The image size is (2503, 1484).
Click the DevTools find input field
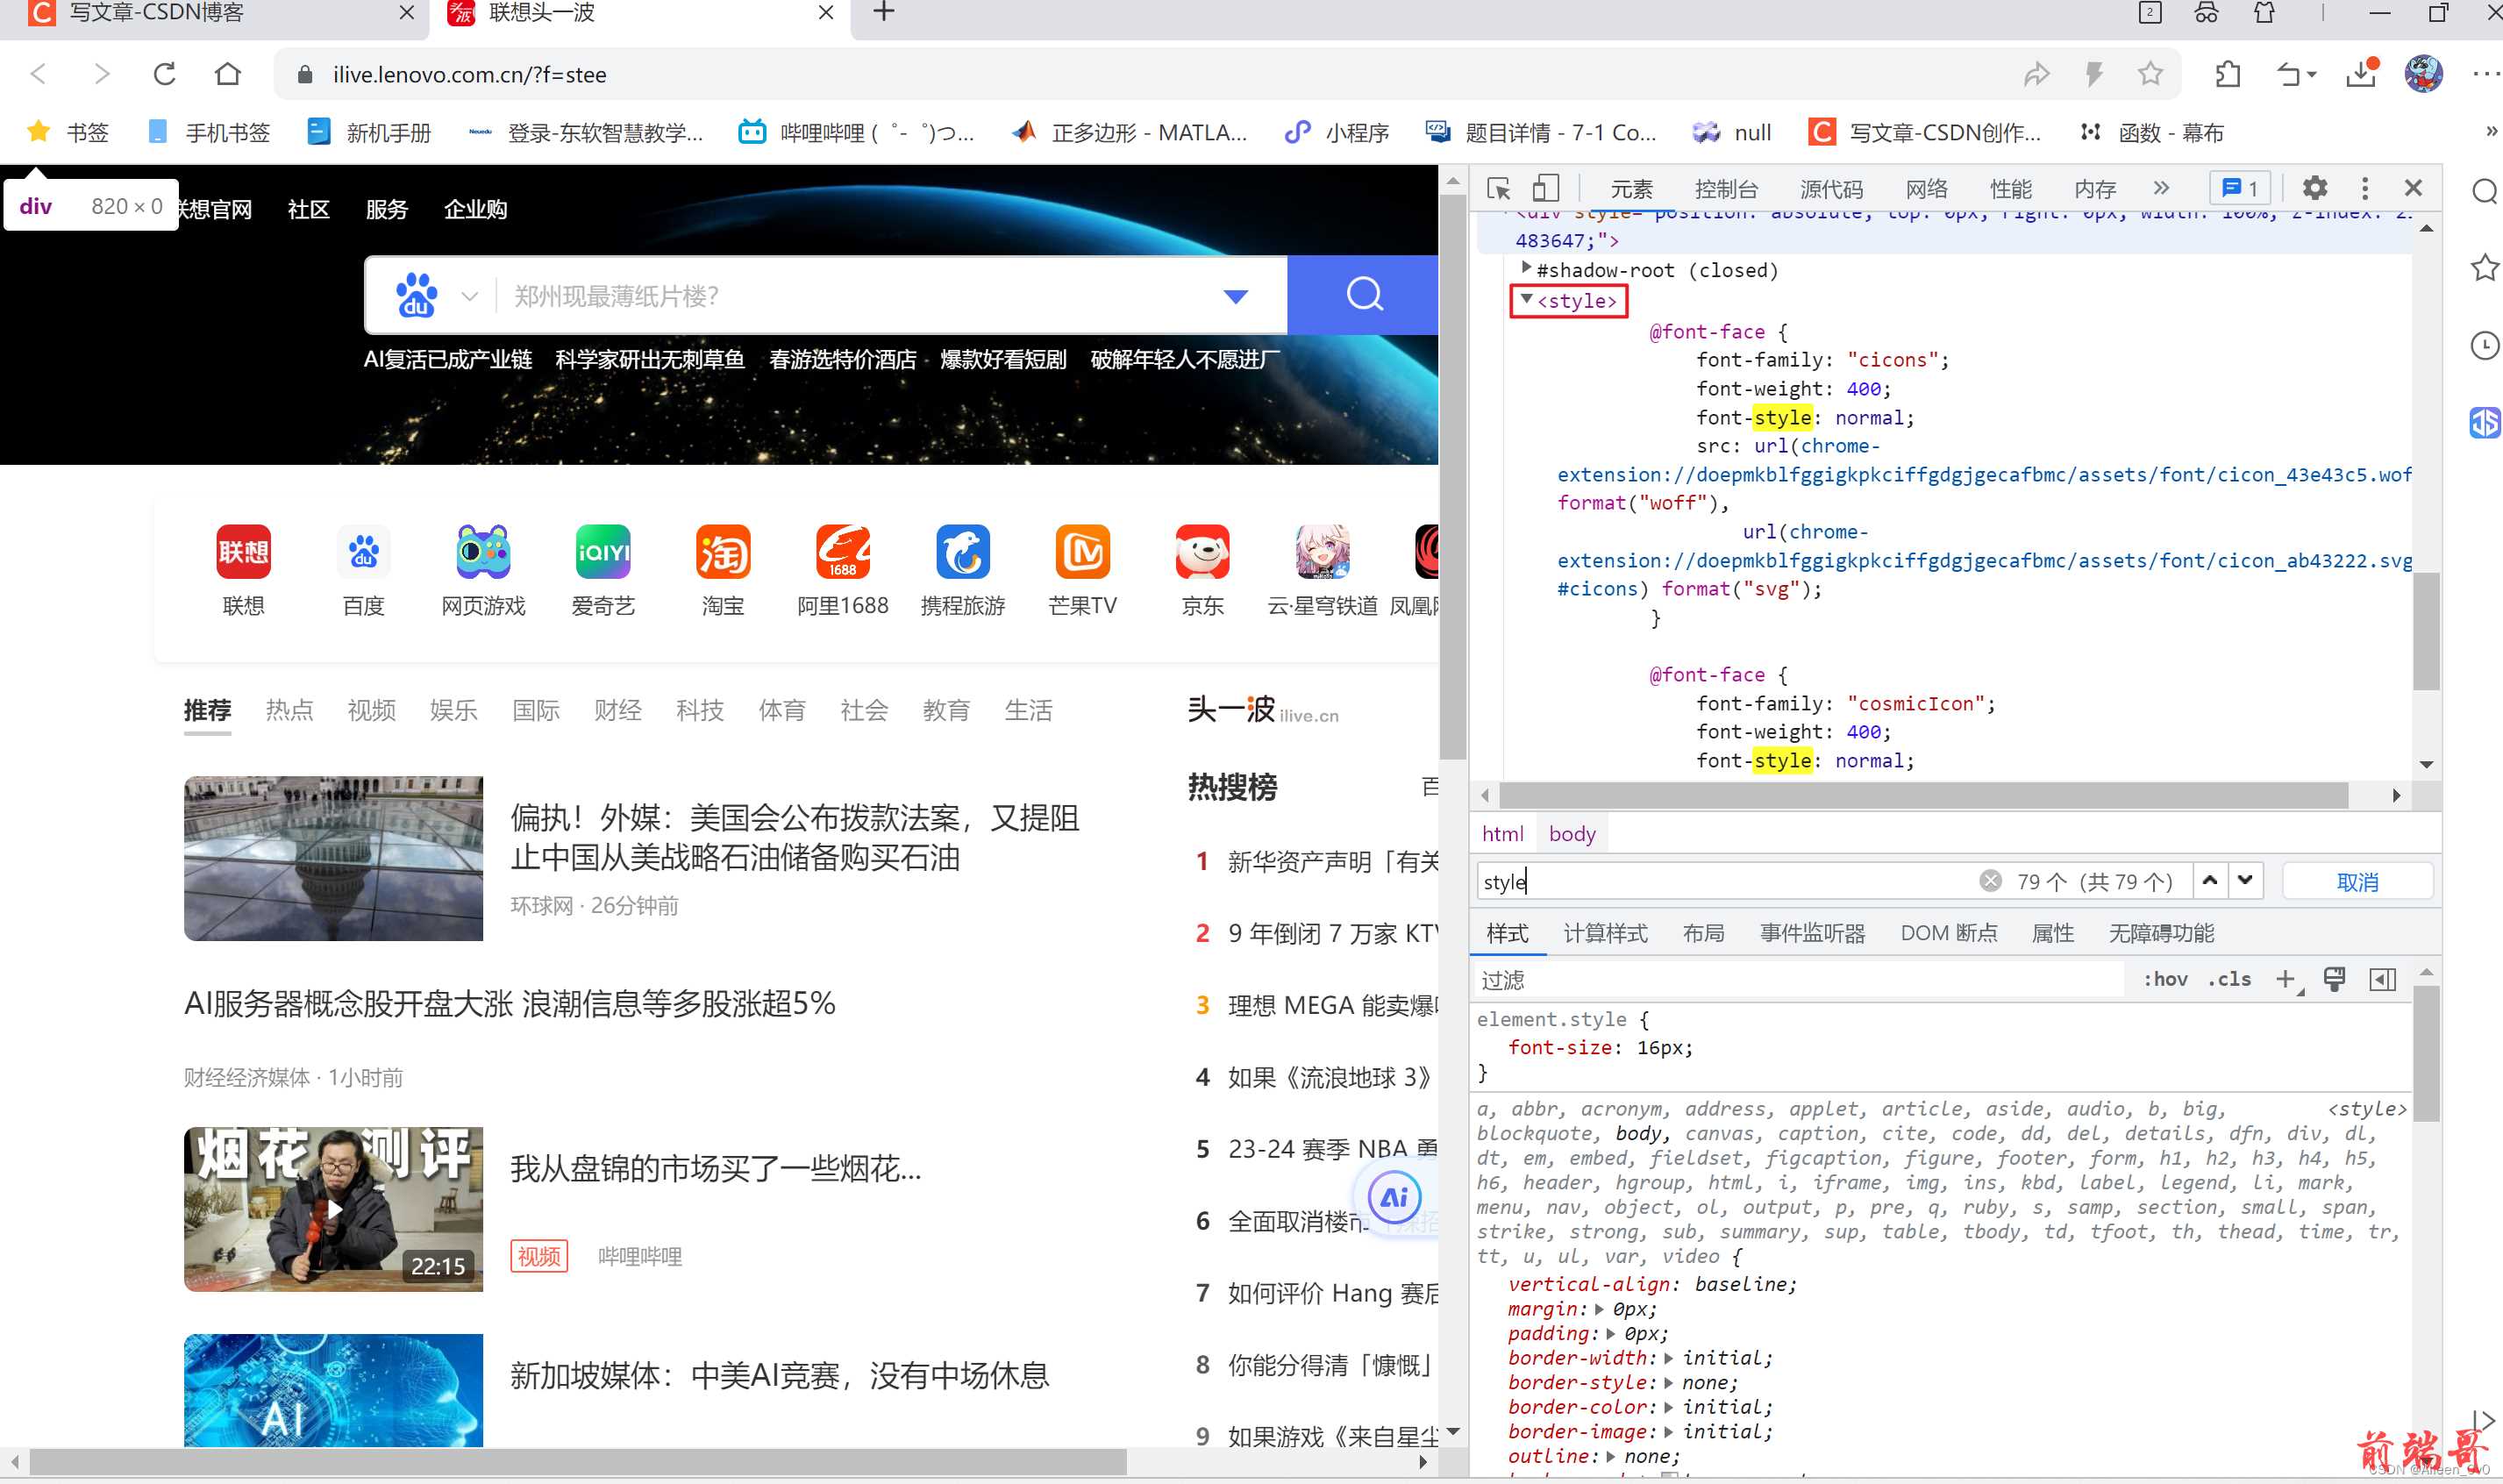click(1726, 881)
